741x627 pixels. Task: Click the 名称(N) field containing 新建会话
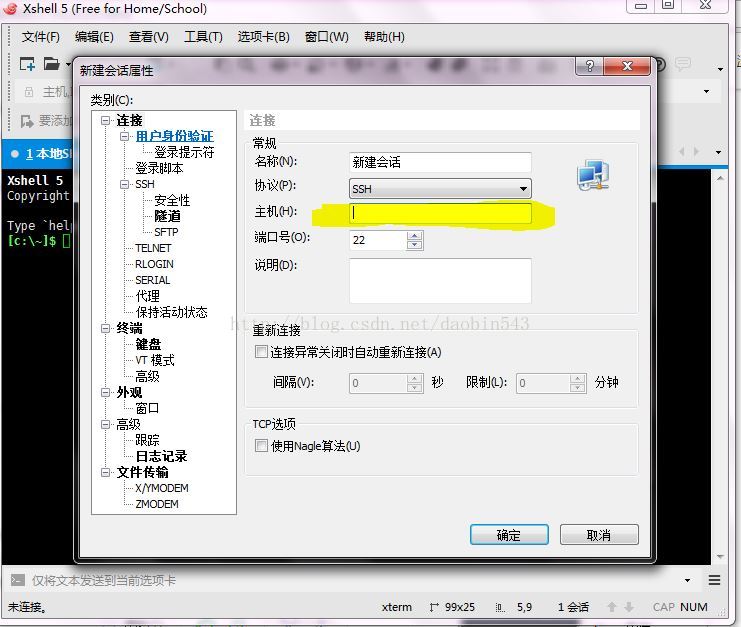click(x=440, y=162)
